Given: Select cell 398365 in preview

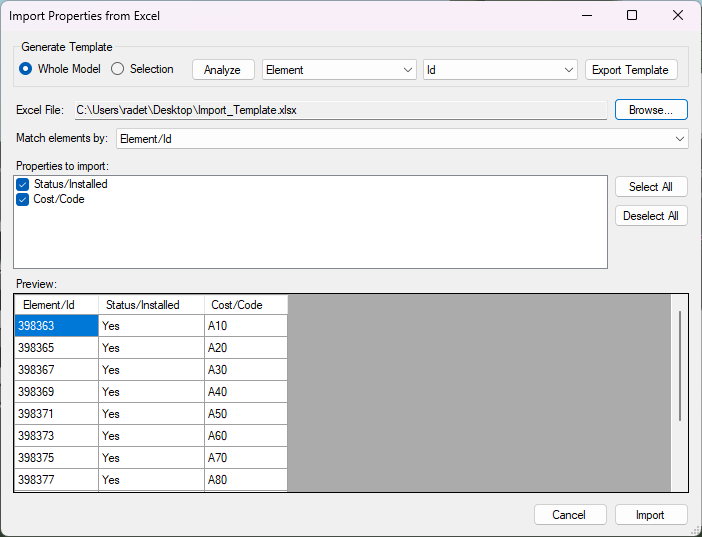Looking at the screenshot, I should coord(56,348).
